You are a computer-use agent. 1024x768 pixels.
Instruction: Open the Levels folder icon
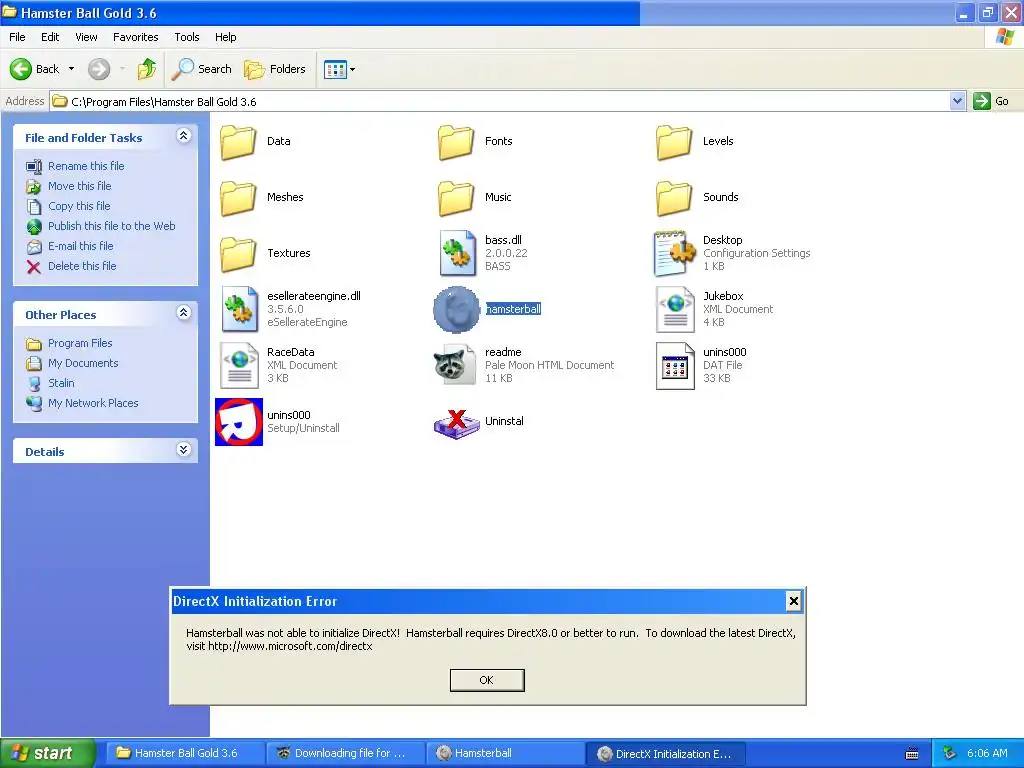point(674,142)
